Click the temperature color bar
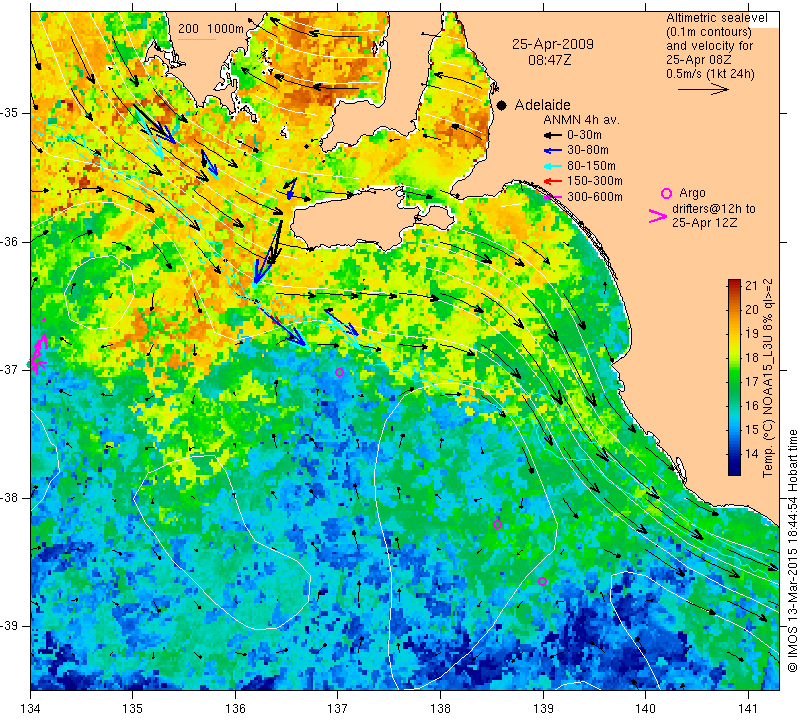The image size is (800, 720). 734,377
